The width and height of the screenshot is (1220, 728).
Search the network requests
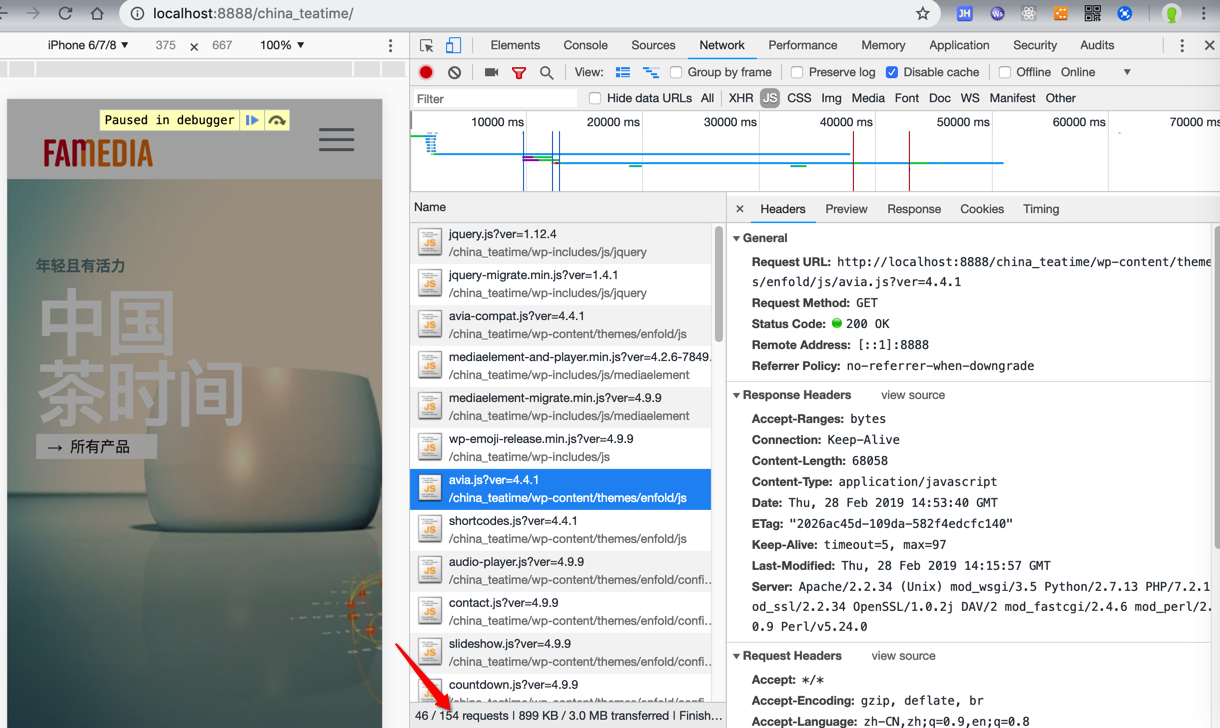[546, 72]
